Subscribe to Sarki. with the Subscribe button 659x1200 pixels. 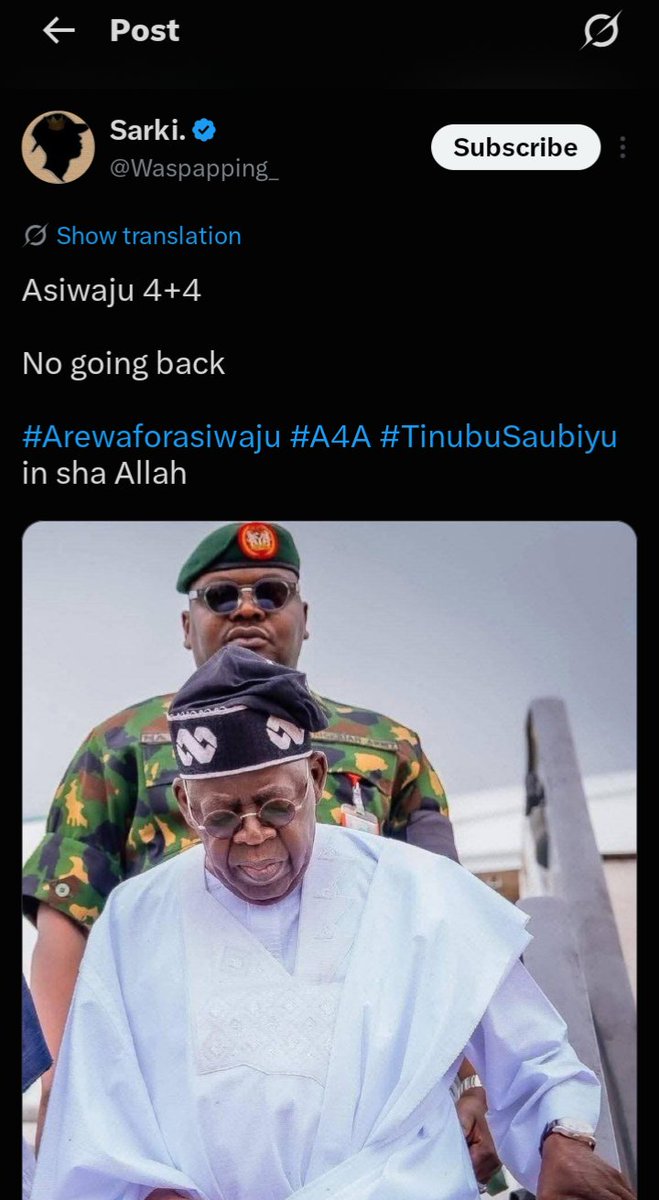coord(515,147)
